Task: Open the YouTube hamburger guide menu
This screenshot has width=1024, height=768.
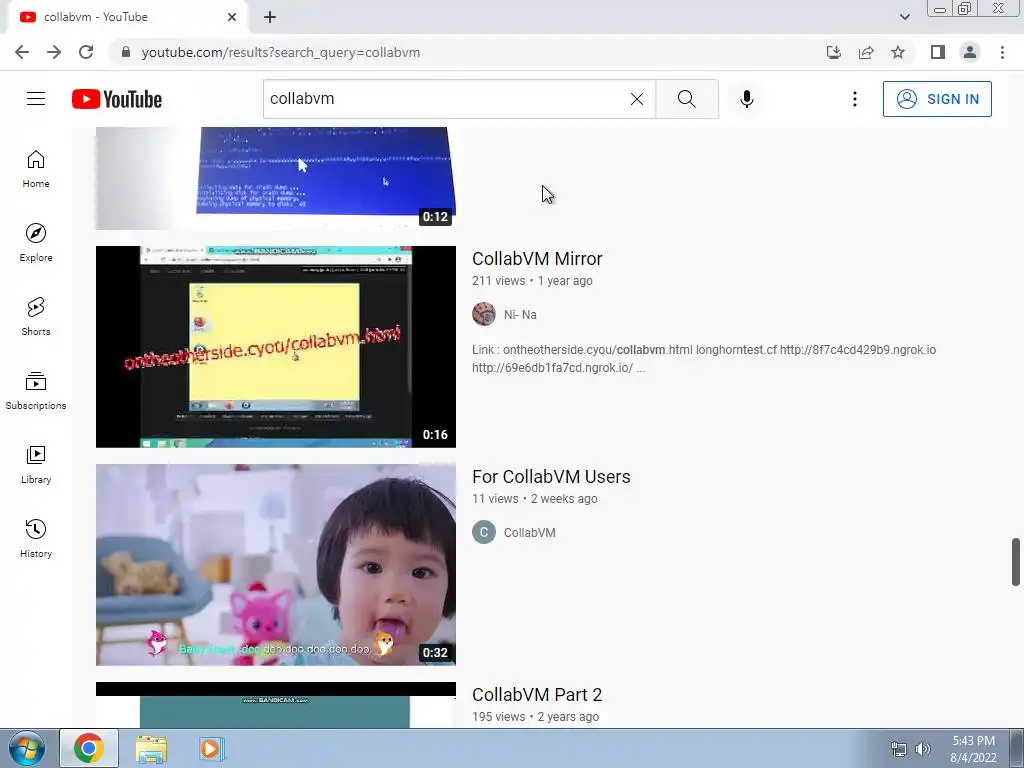Action: tap(36, 99)
